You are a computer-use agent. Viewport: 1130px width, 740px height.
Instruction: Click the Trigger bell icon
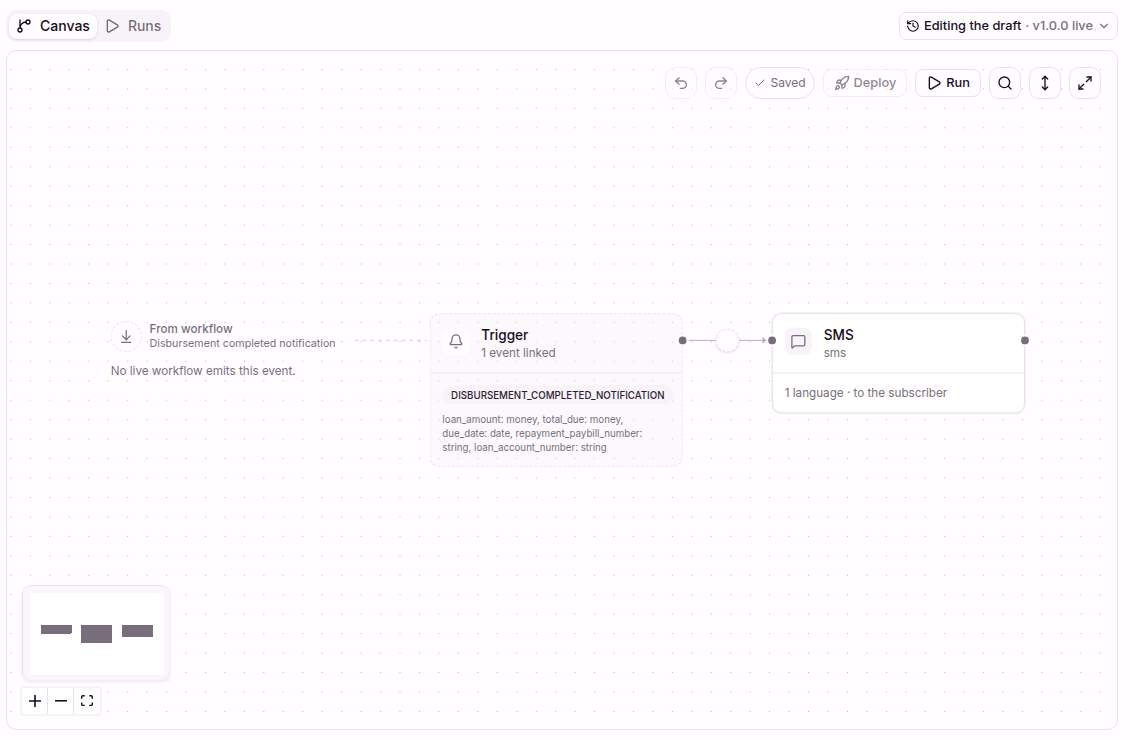(x=456, y=341)
